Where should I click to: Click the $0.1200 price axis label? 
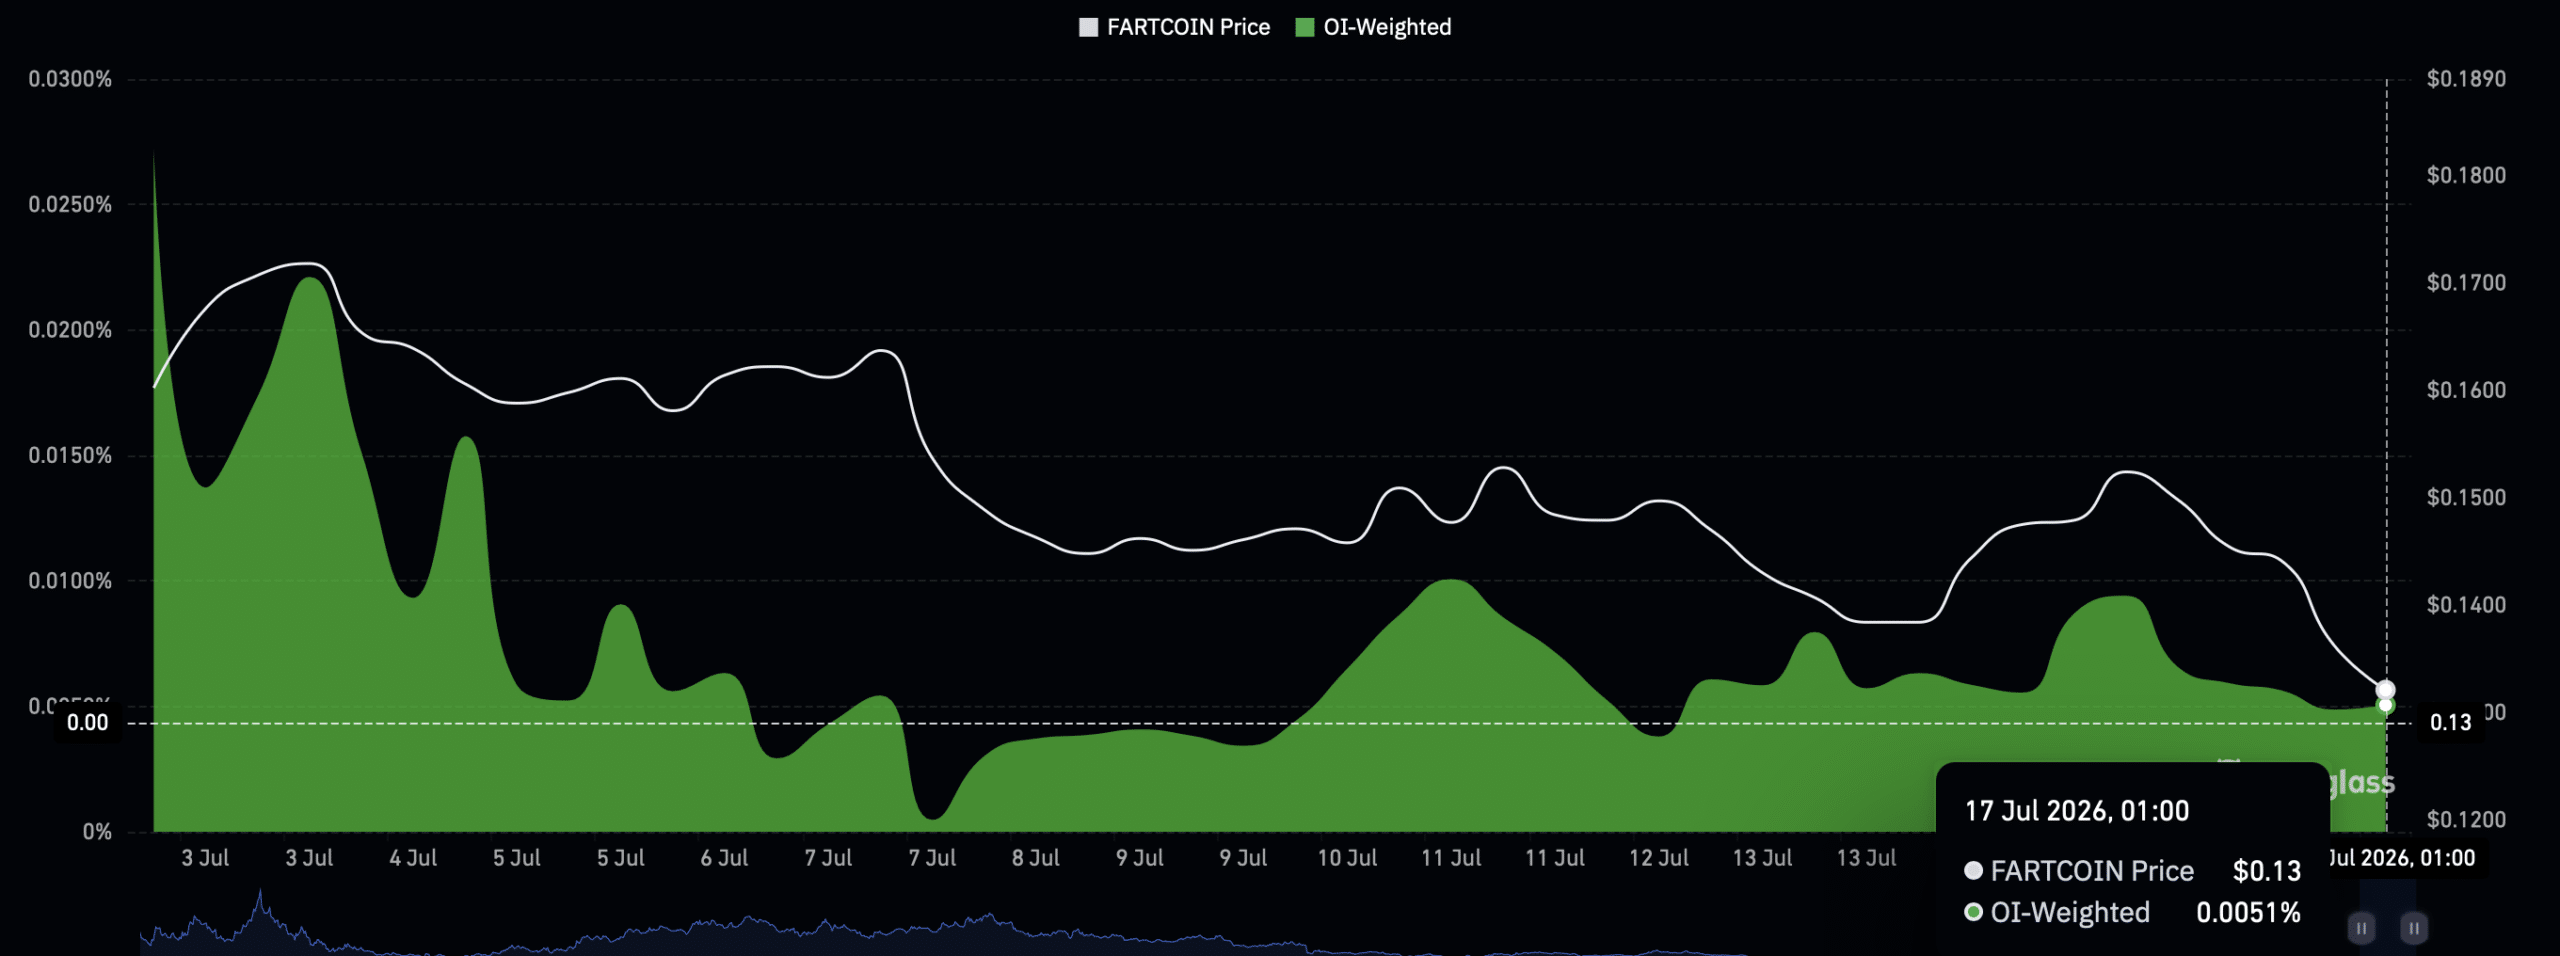(2466, 820)
